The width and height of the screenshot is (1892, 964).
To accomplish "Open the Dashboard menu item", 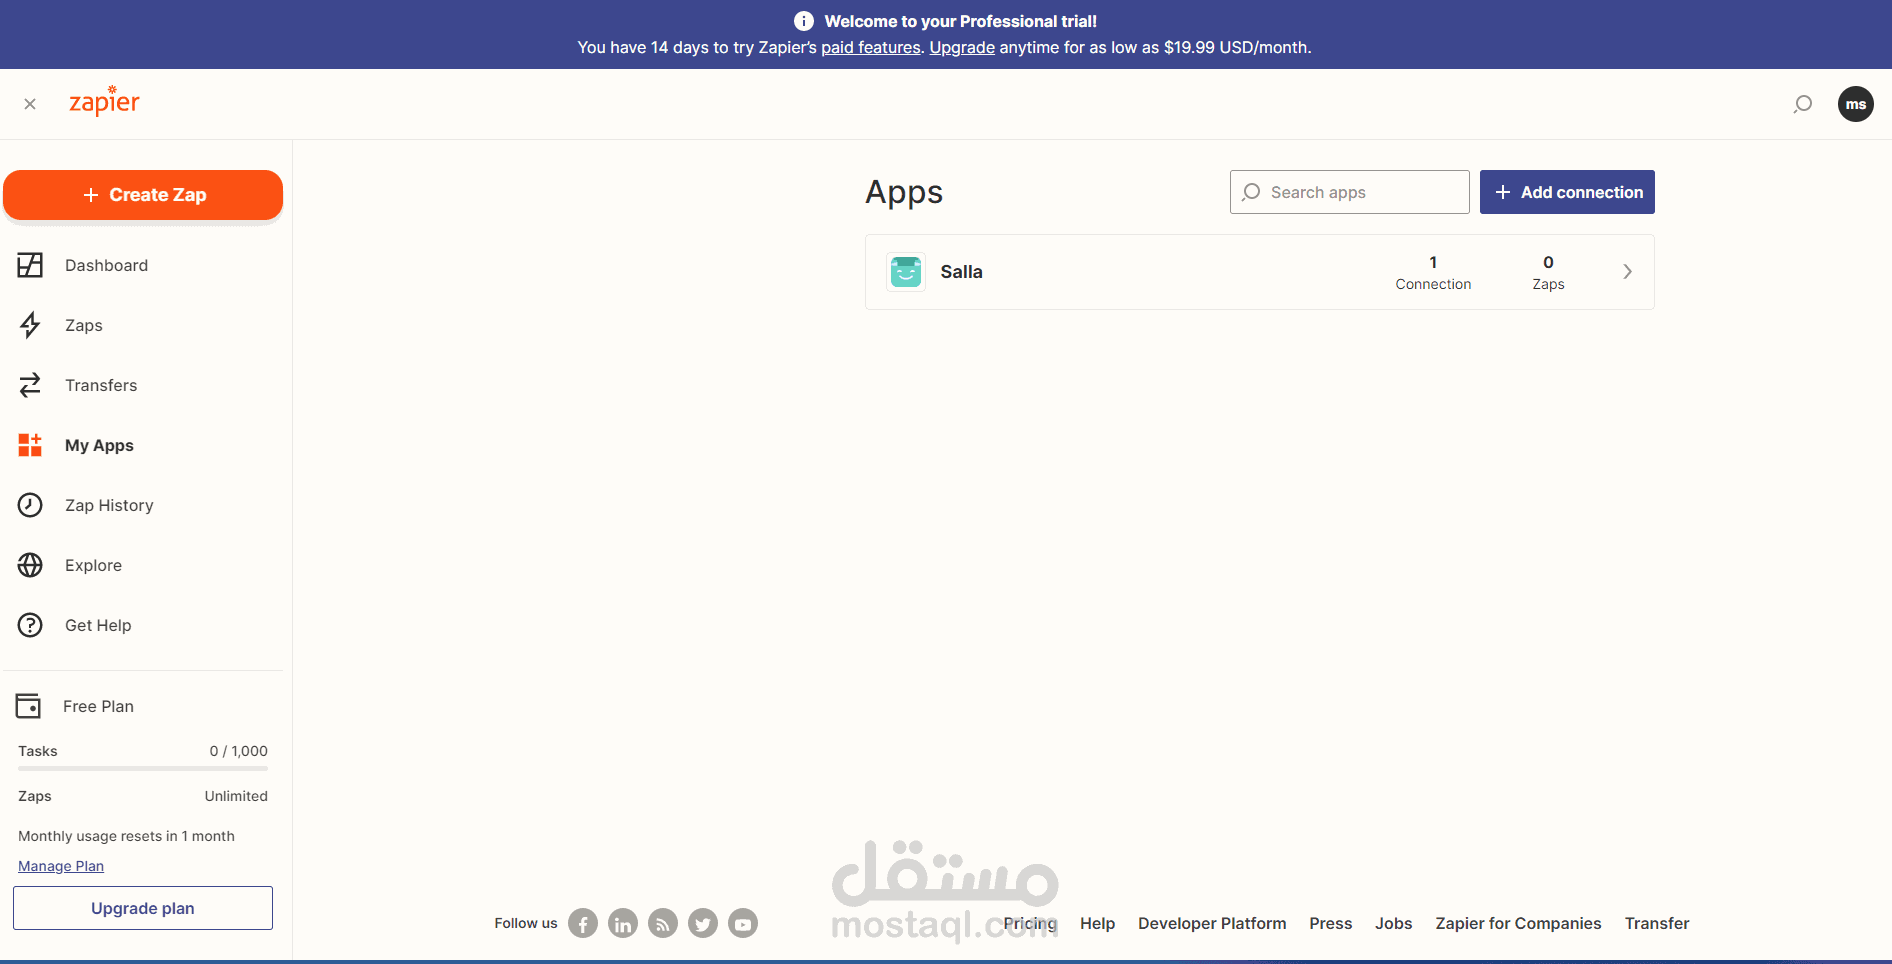I will tap(106, 265).
